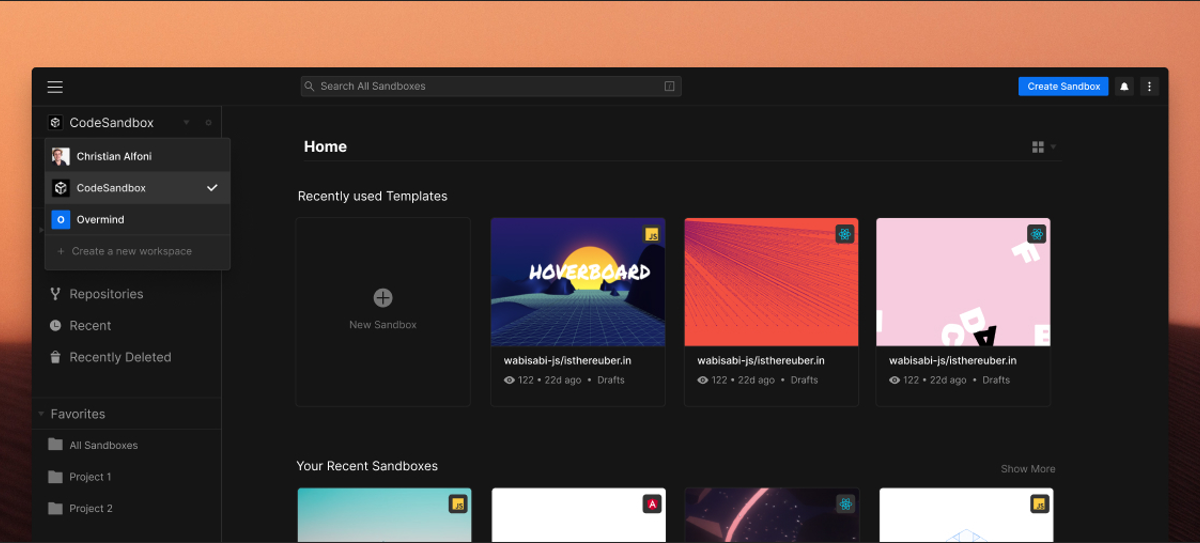
Task: Open the view options dropdown arrow beside grid icon
Action: click(x=1053, y=147)
